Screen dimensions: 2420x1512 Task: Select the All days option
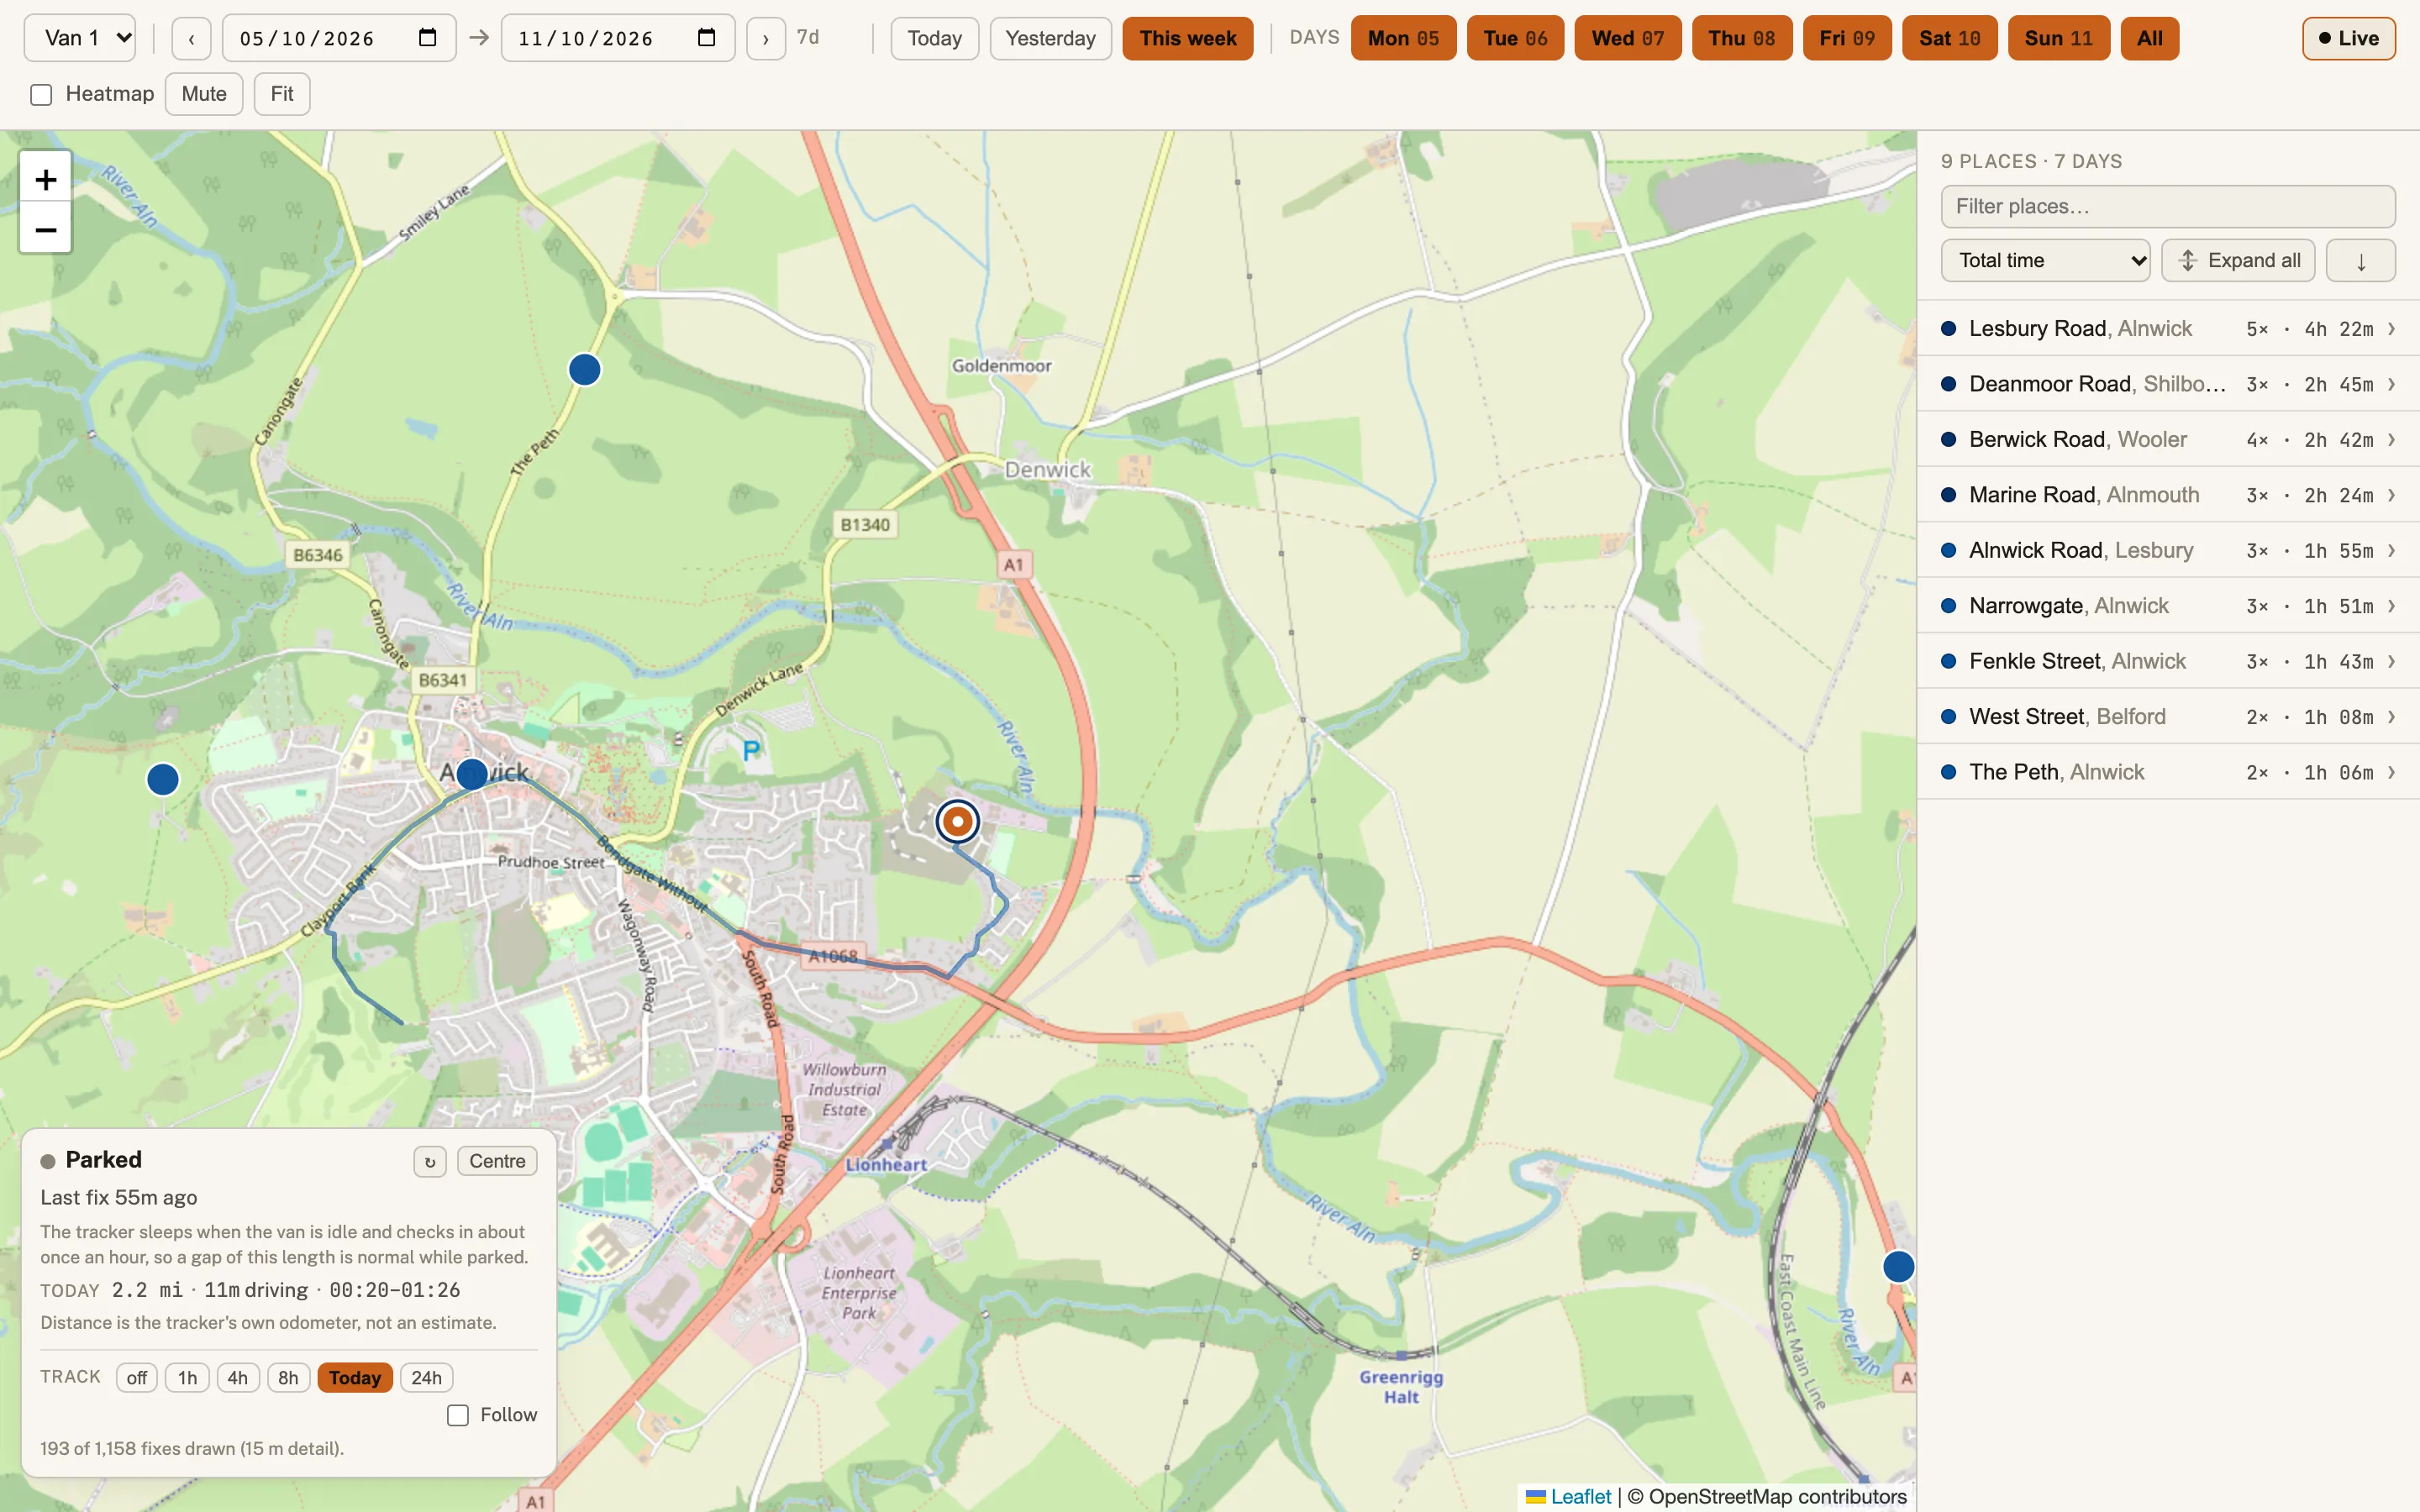pyautogui.click(x=2149, y=38)
